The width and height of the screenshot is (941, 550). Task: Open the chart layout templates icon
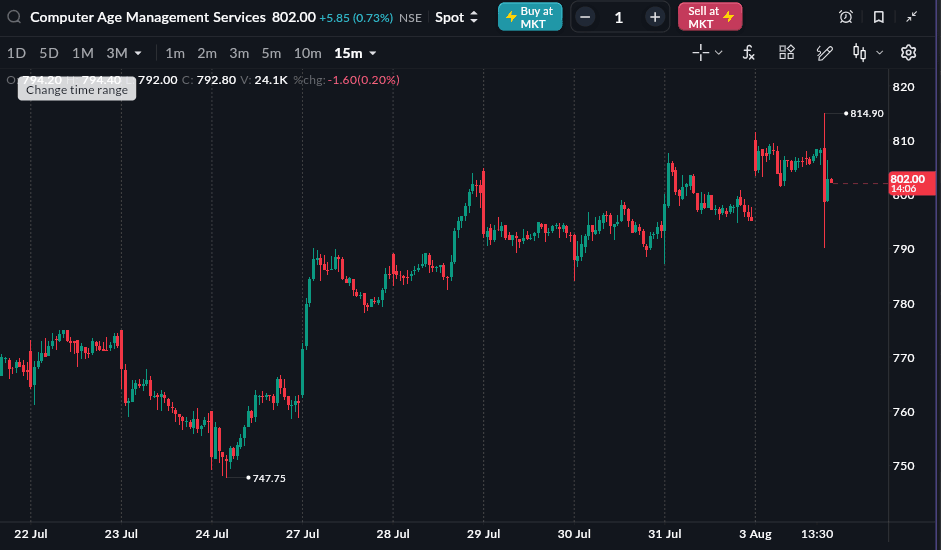[786, 53]
